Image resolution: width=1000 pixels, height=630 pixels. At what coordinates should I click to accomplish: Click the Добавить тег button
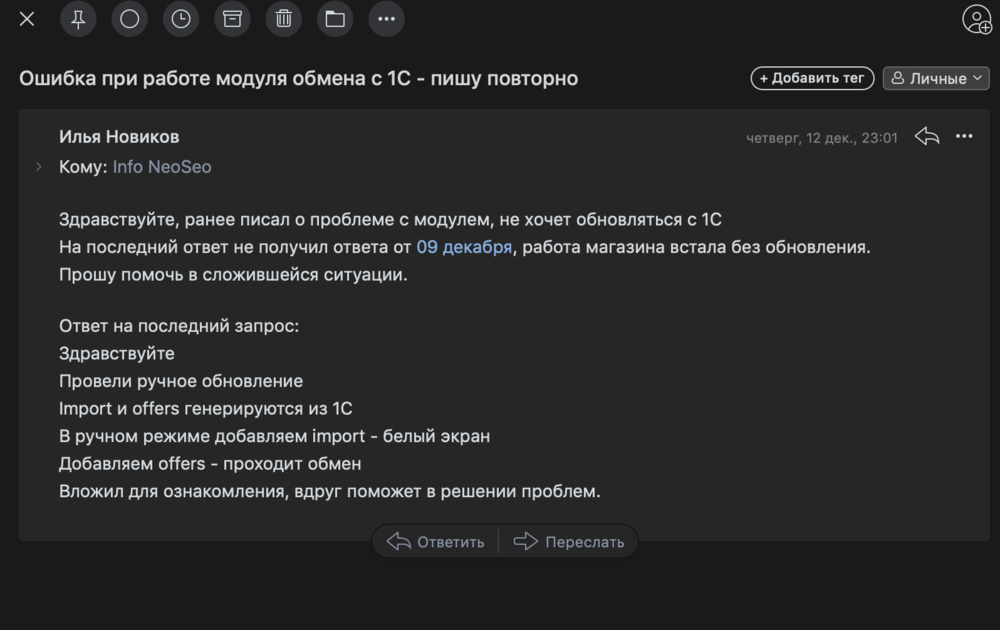pos(812,78)
